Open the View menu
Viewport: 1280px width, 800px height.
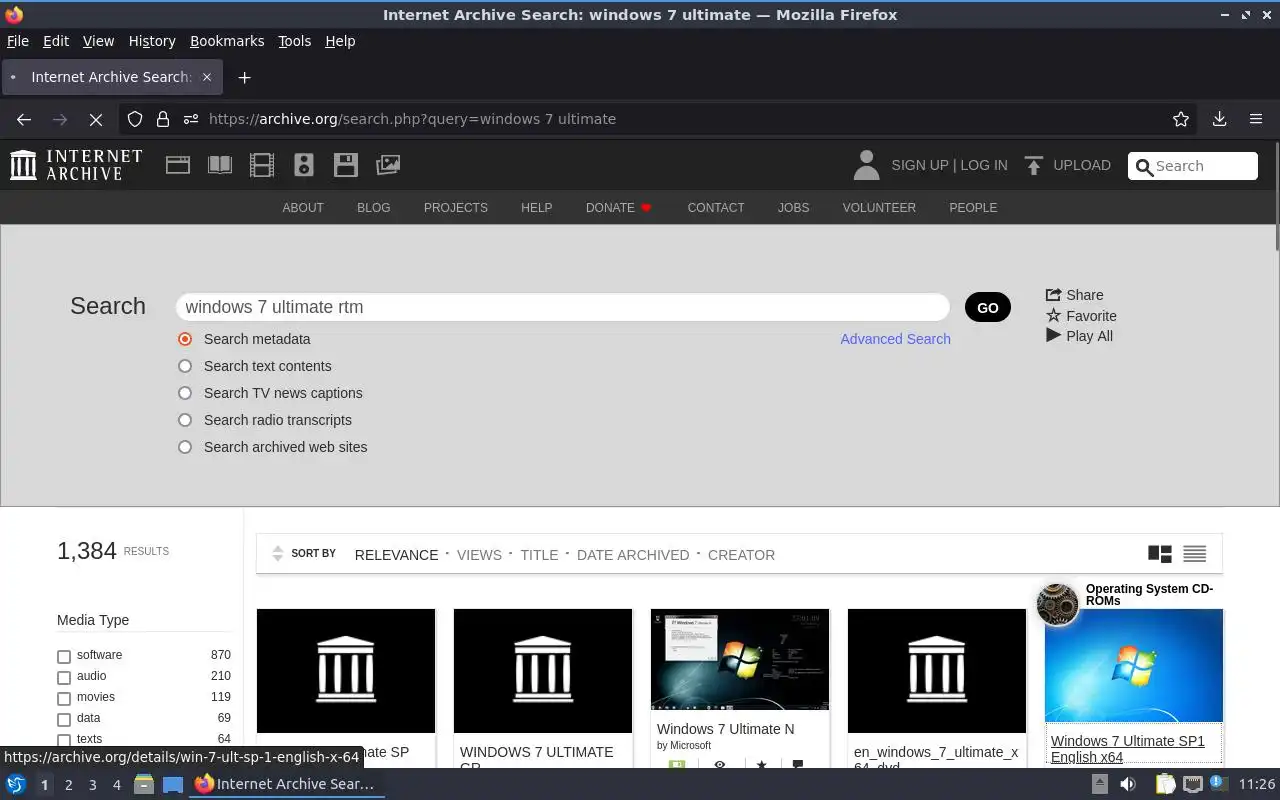pos(98,41)
